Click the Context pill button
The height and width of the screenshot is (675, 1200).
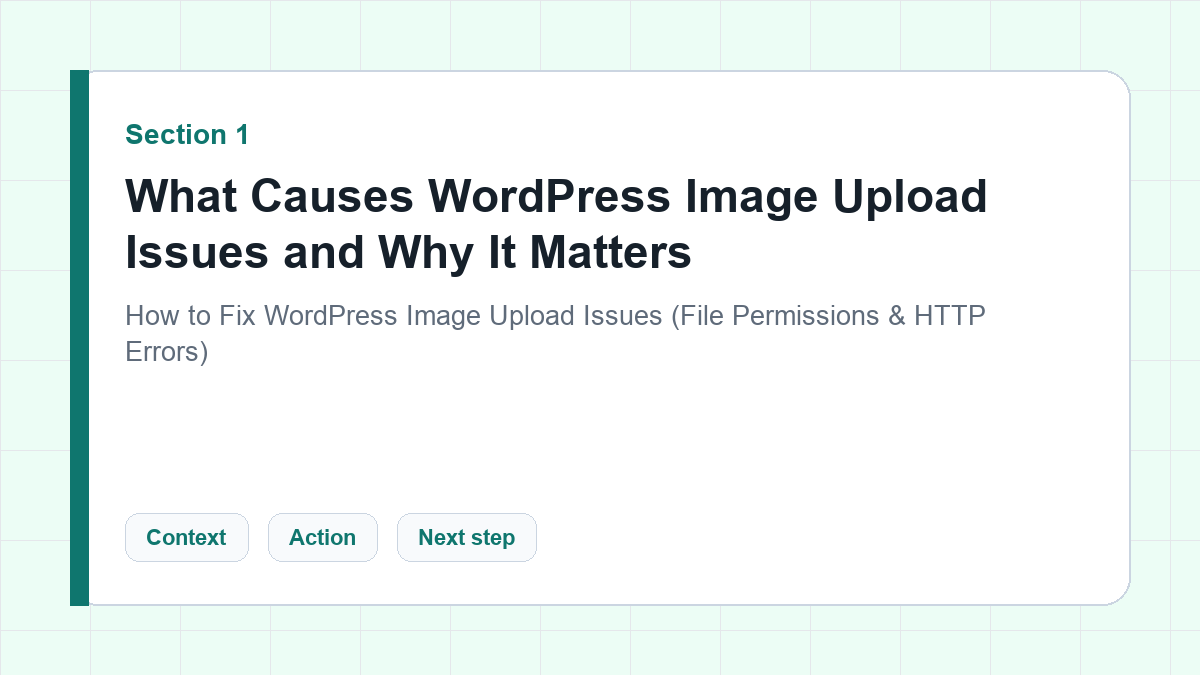pos(186,537)
